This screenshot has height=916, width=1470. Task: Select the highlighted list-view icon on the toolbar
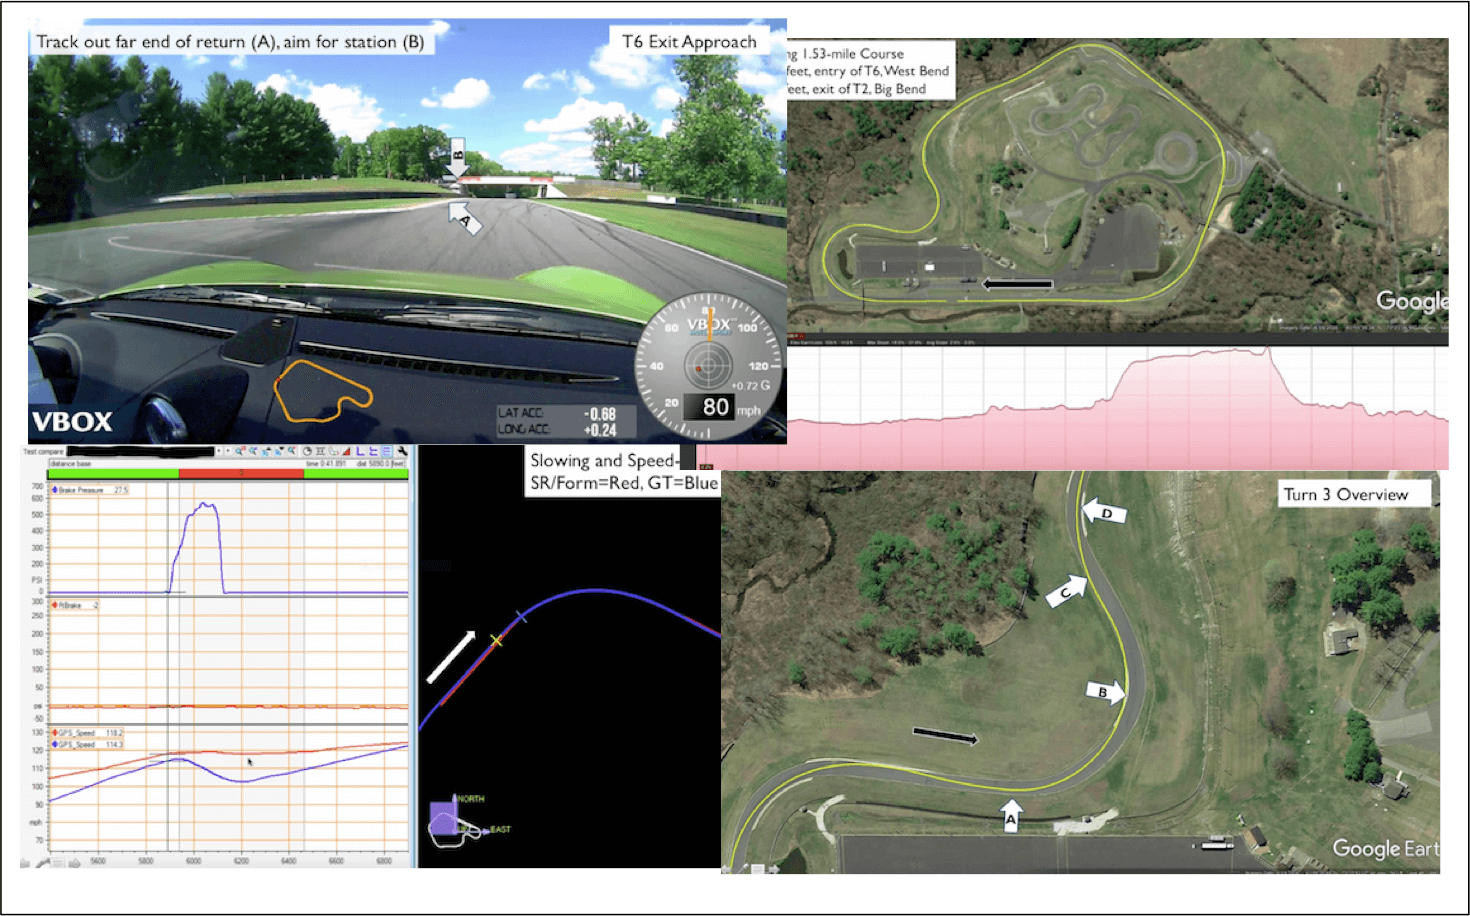[388, 452]
